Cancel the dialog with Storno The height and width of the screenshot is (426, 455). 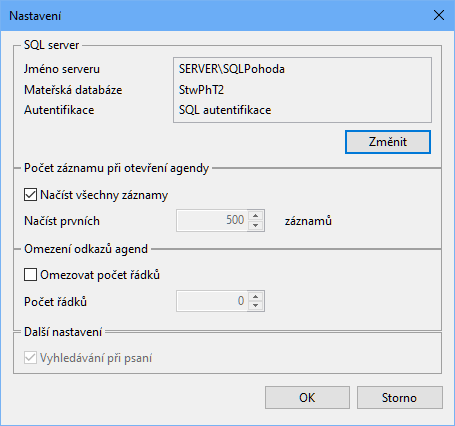coord(400,397)
